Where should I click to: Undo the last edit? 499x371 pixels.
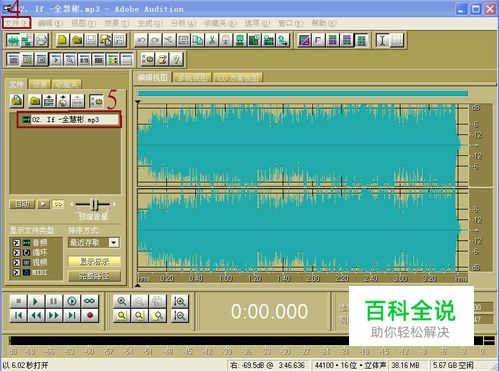(x=141, y=40)
